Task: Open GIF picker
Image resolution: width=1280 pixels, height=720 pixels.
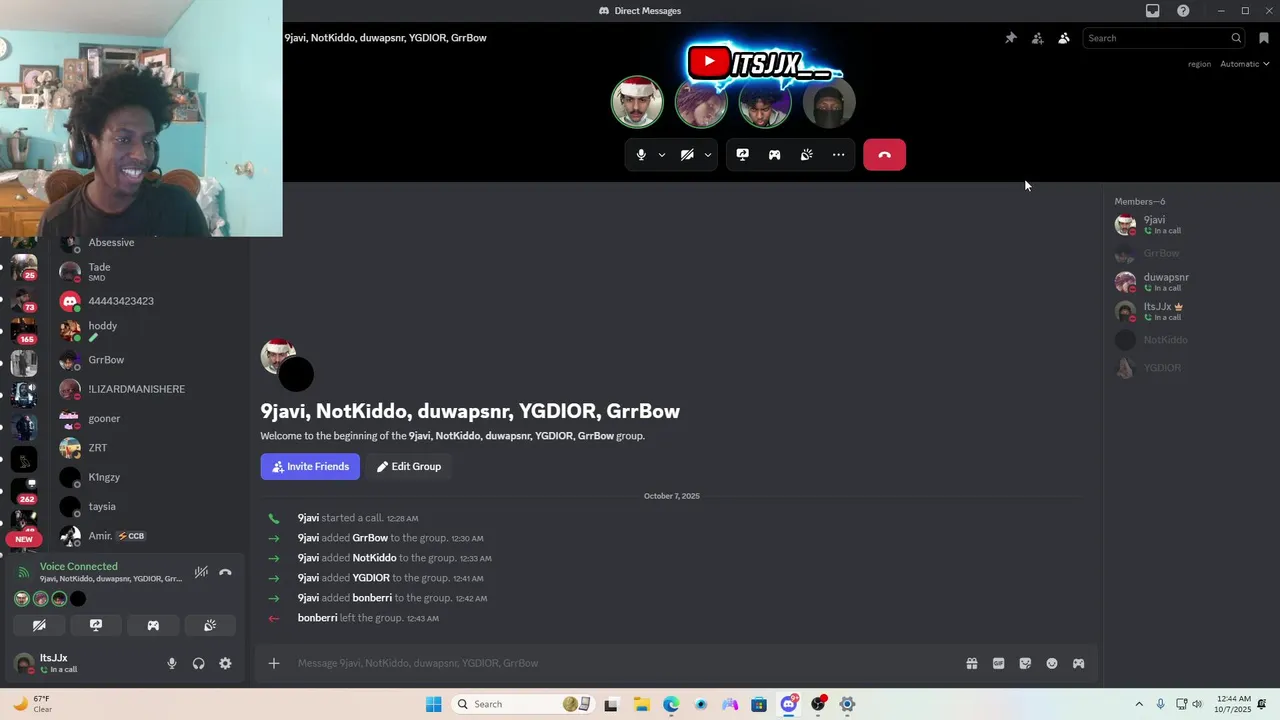Action: 998,663
